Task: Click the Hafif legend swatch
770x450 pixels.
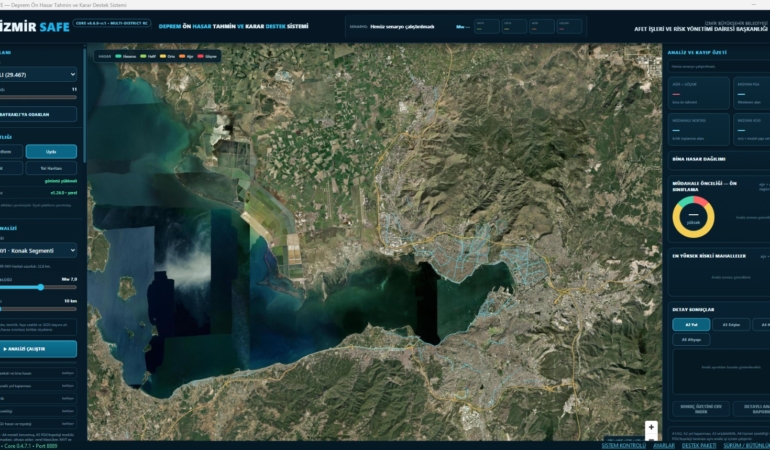Action: coord(143,56)
